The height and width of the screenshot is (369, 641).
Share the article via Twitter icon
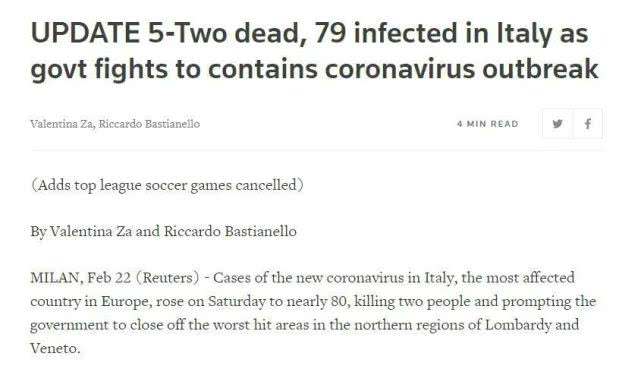[x=558, y=123]
